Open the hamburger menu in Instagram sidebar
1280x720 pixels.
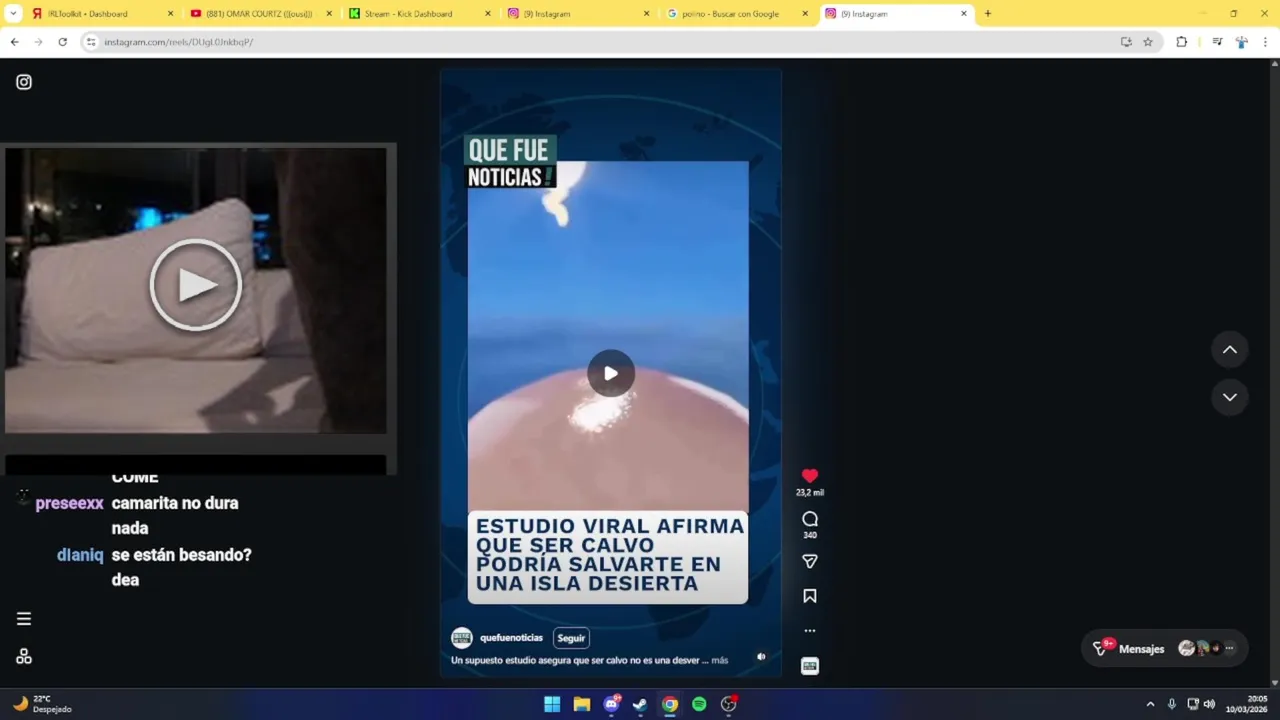click(24, 619)
